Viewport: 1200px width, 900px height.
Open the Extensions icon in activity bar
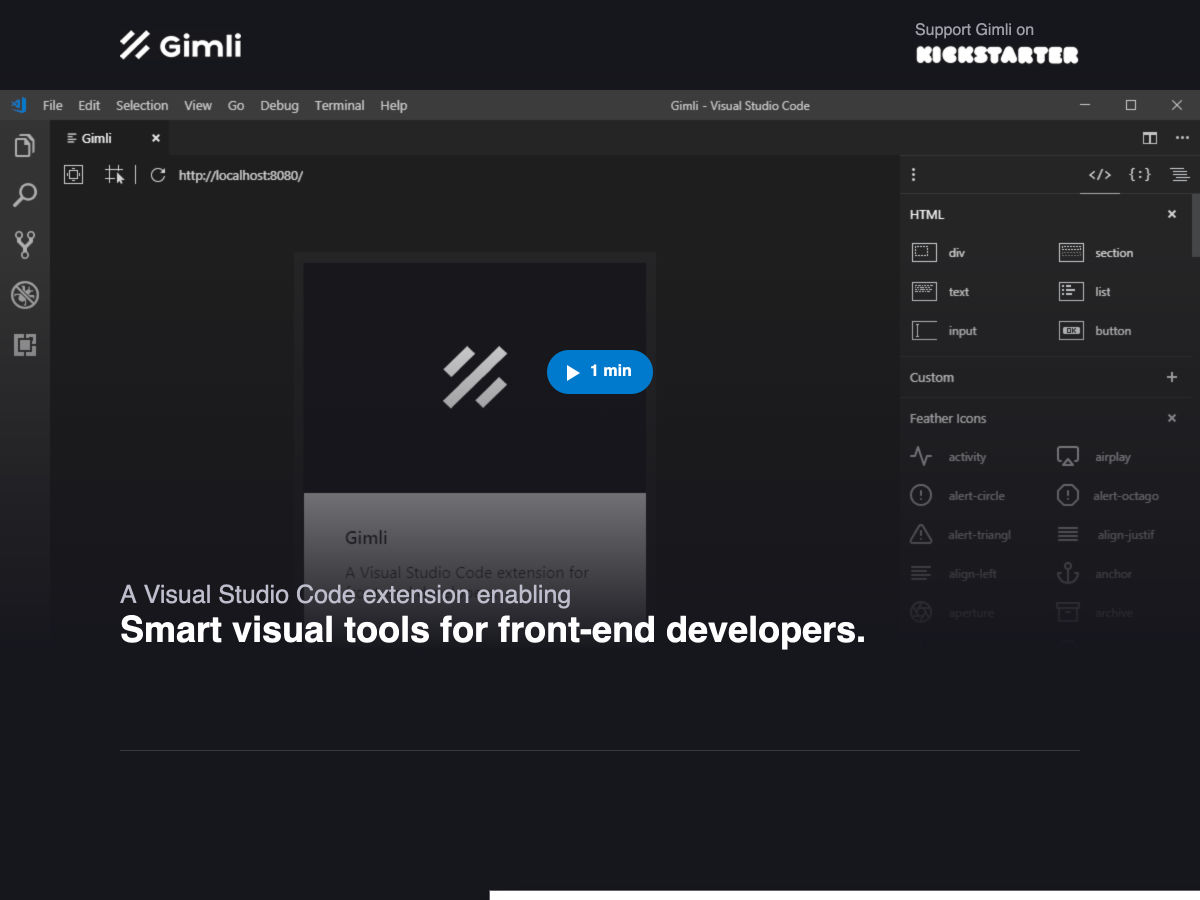coord(25,345)
